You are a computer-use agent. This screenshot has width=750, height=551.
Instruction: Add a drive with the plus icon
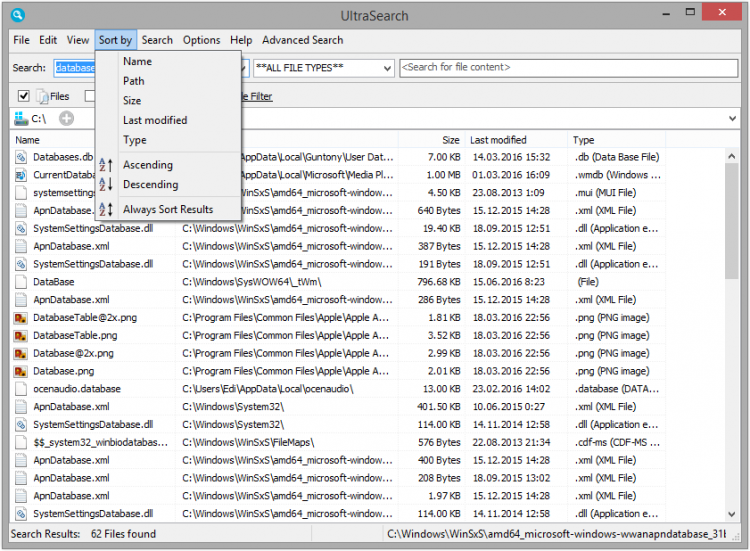pos(66,119)
